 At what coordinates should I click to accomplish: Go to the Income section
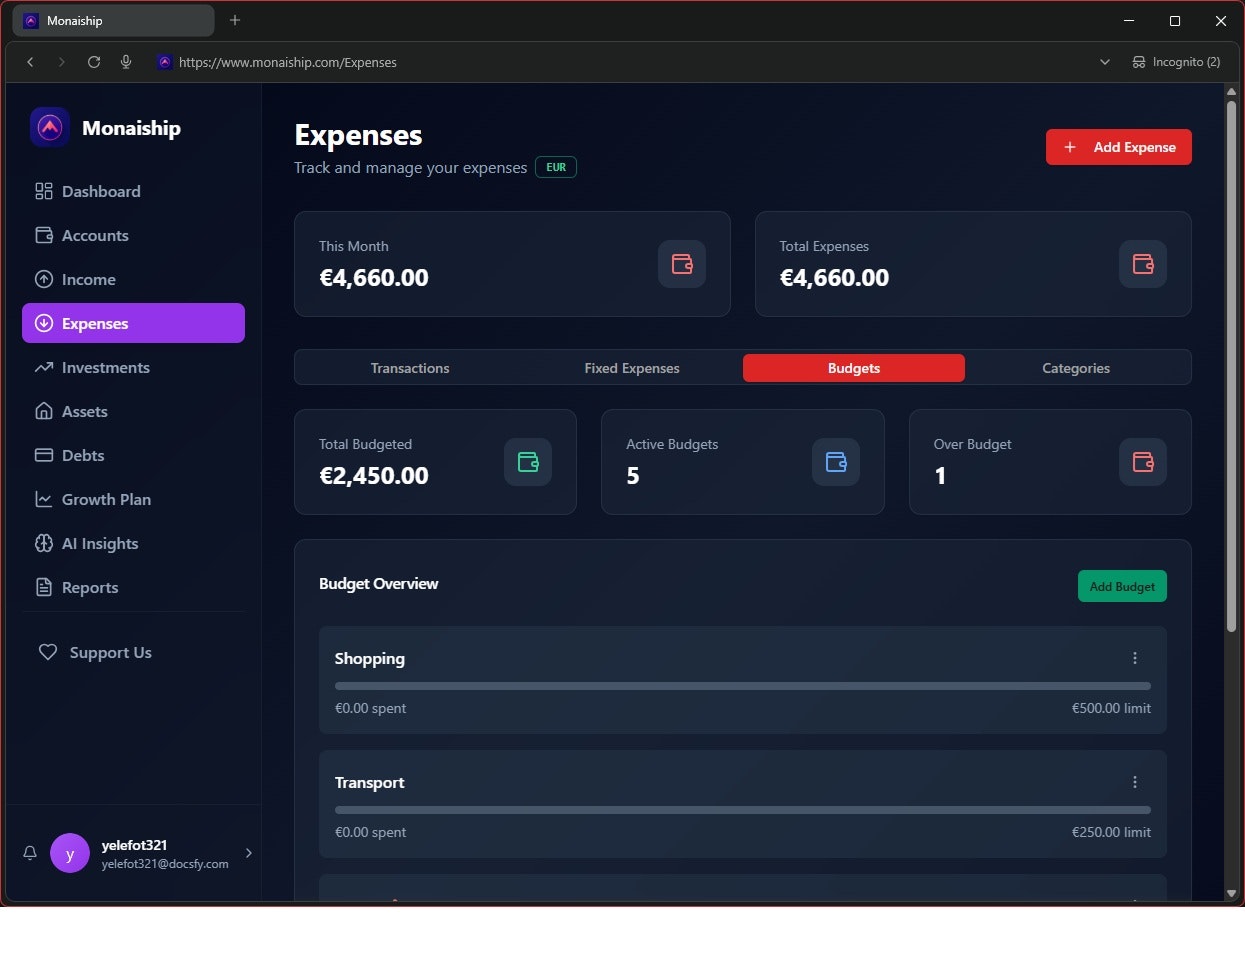coord(133,279)
